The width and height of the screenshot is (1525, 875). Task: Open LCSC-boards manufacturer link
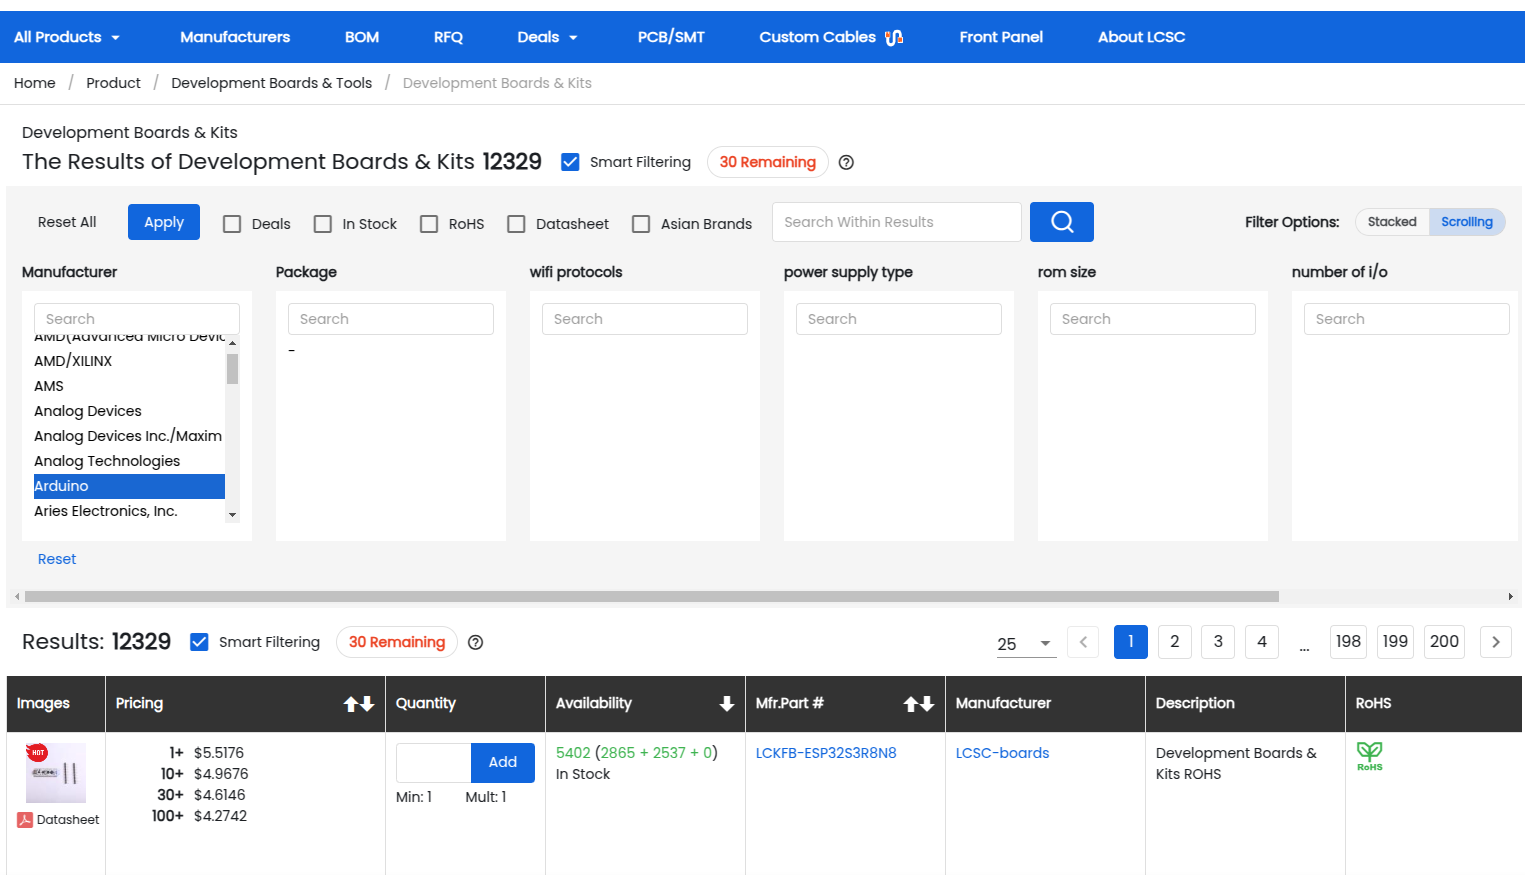1002,753
